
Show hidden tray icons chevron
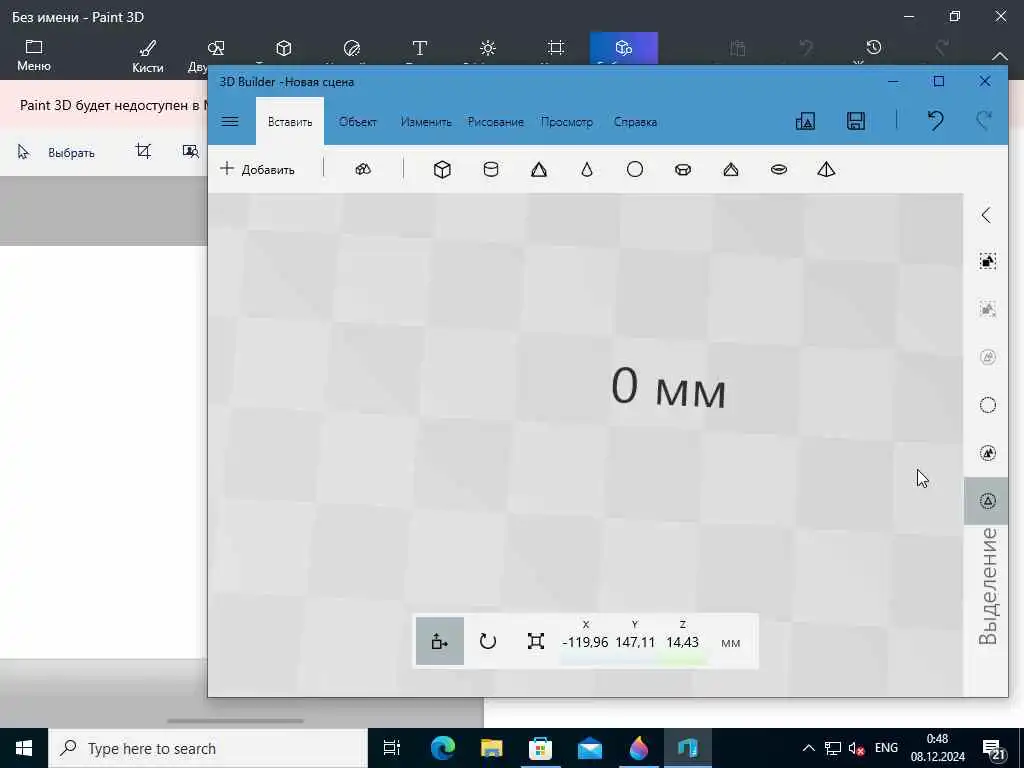tap(808, 748)
